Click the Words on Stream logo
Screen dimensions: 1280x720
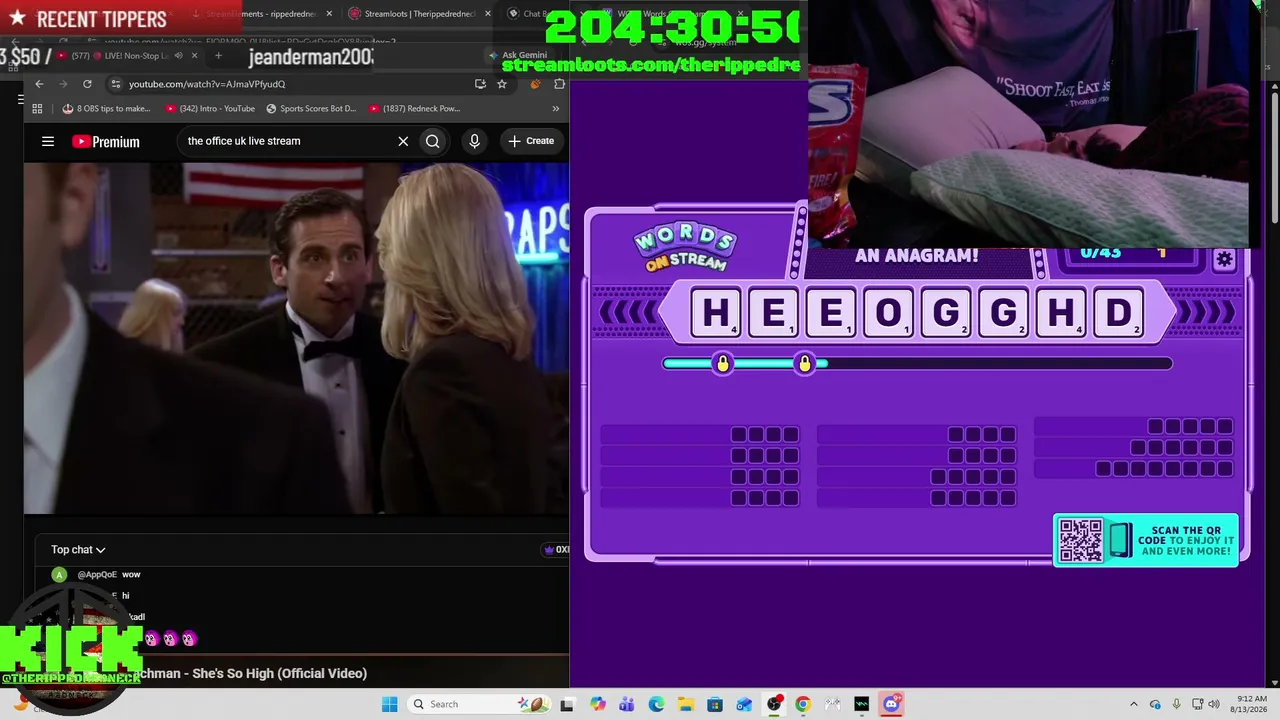tap(686, 248)
